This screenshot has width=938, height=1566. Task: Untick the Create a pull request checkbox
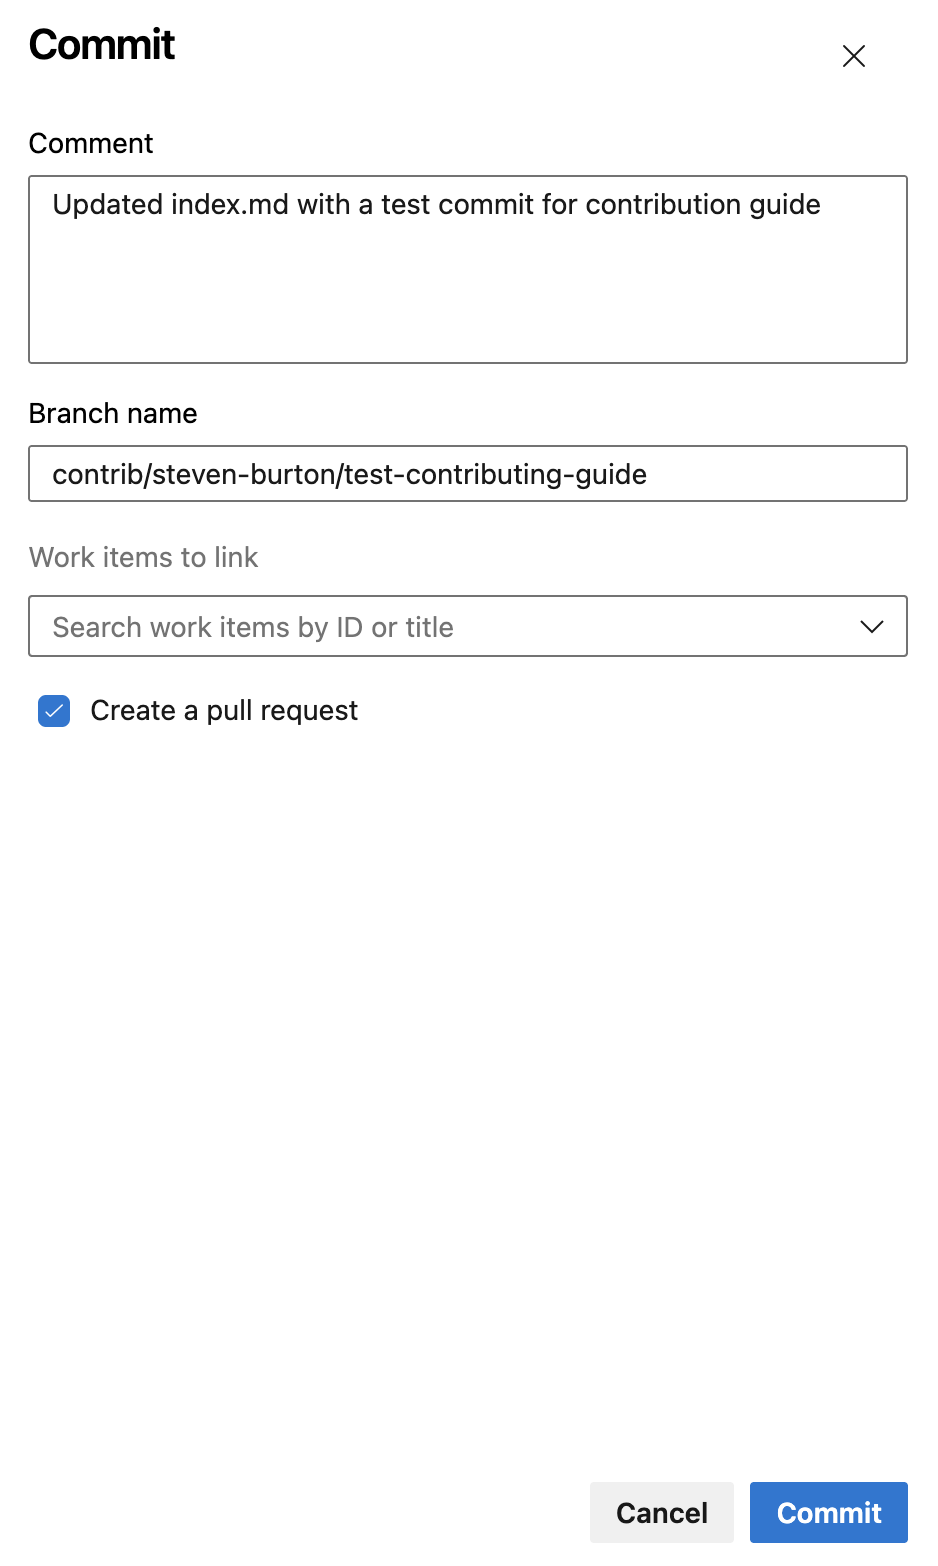(54, 711)
